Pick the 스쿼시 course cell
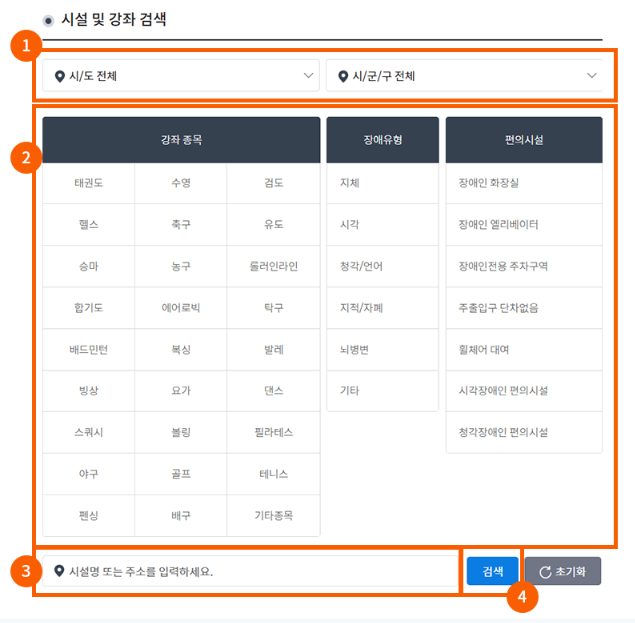 (89, 433)
